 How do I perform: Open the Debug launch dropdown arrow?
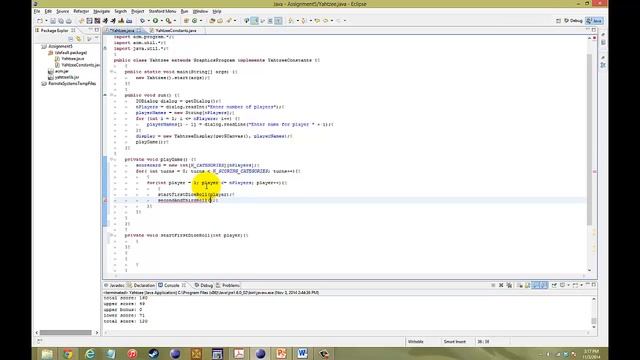[x=149, y=20]
